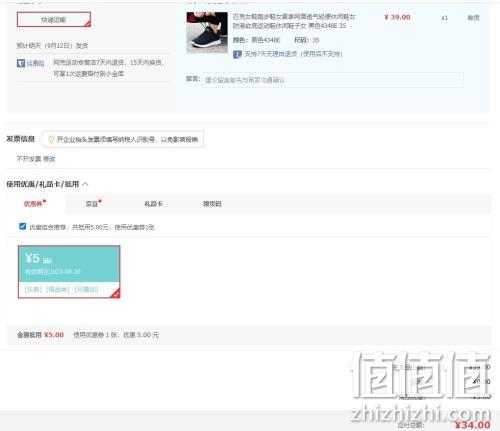
Task: Click the [可叠加] tag on the coupon
Action: pyautogui.click(x=86, y=289)
